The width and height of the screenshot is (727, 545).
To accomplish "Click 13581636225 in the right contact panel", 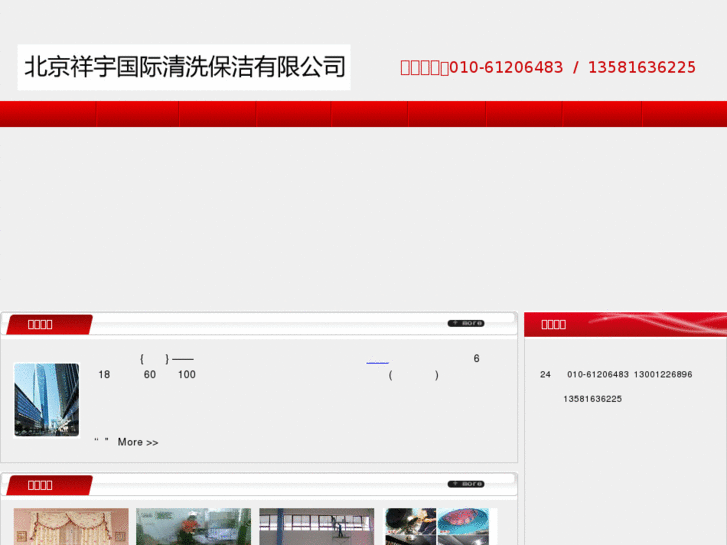I will point(593,399).
